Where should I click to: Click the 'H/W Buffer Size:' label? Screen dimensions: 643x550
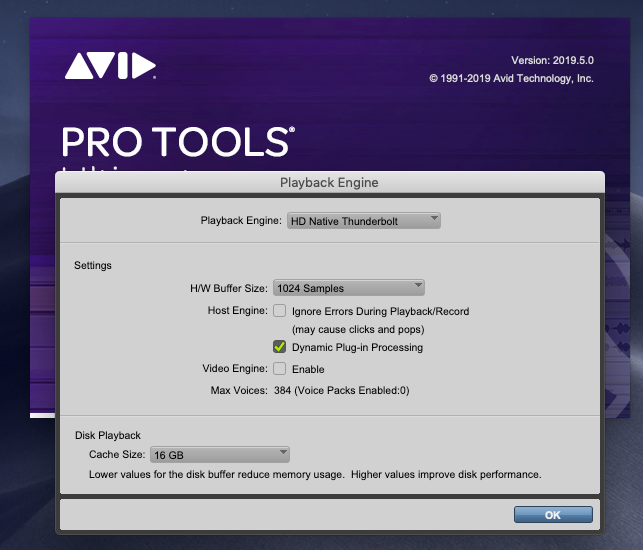tap(229, 288)
